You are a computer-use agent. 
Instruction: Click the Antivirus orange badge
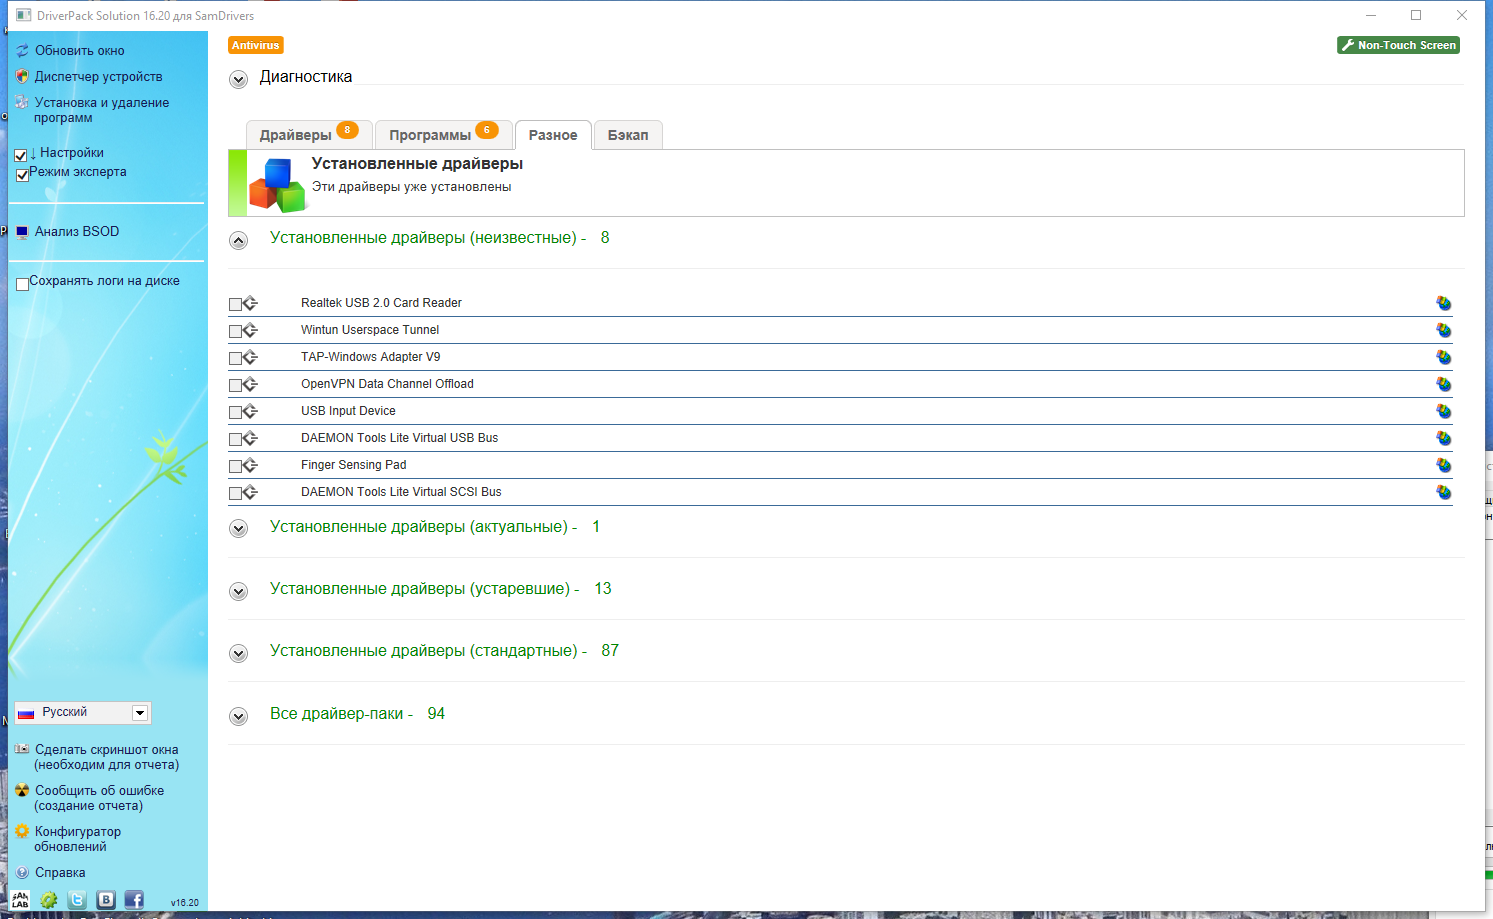256,45
